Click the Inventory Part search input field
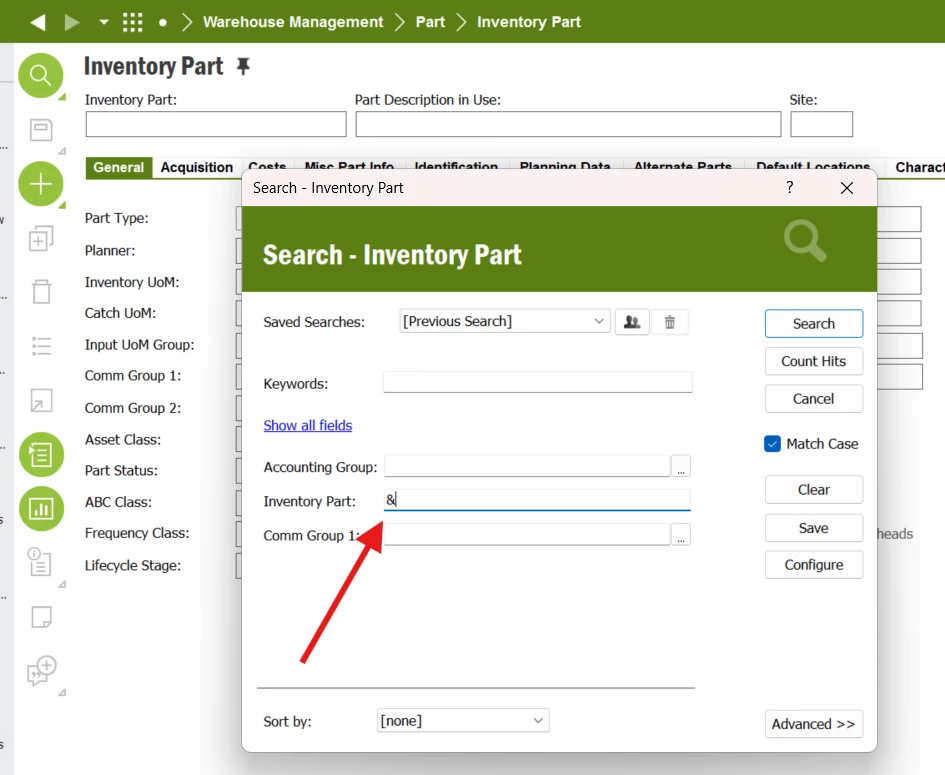This screenshot has height=775, width=945. point(537,500)
